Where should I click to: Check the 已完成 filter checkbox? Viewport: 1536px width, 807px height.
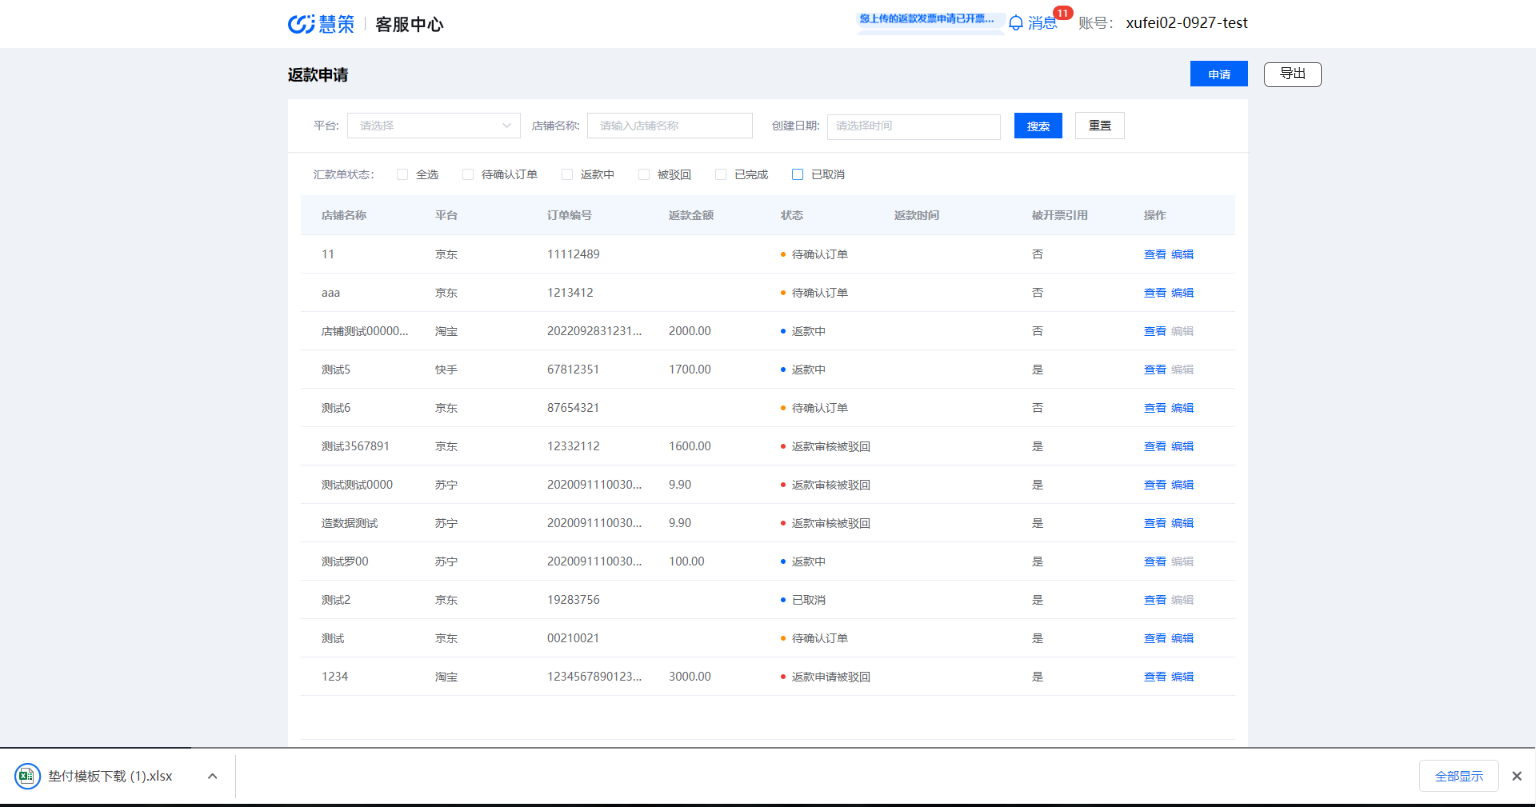(720, 174)
